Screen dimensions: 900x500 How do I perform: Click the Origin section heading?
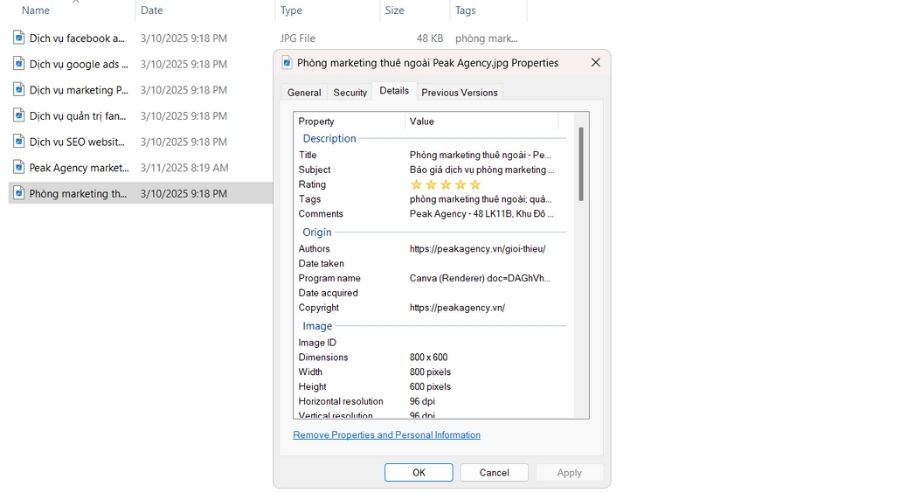317,232
